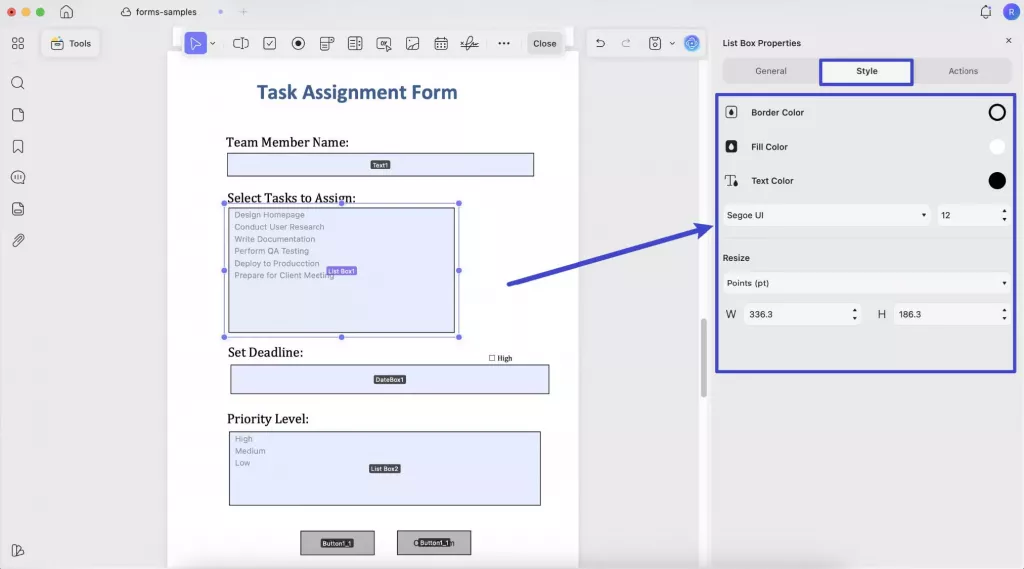
Task: Open the search sidebar icon
Action: pyautogui.click(x=18, y=82)
